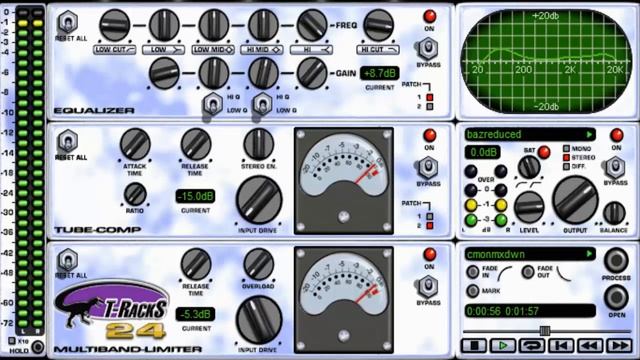
Task: Toggle the output section ON light
Action: point(616,135)
